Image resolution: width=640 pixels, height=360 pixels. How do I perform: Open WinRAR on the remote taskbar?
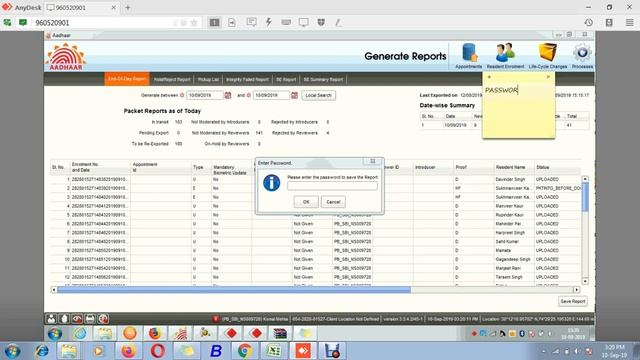pos(280,333)
